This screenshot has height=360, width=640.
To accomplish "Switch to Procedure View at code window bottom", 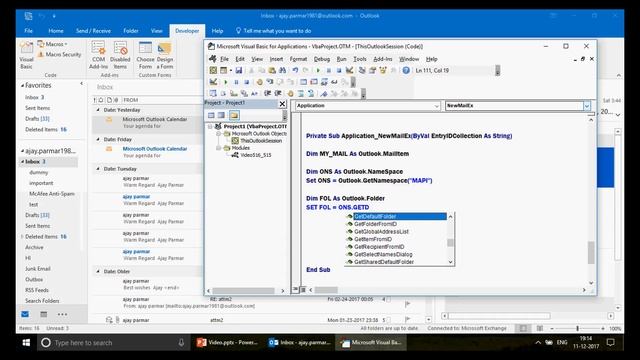I will click(296, 289).
